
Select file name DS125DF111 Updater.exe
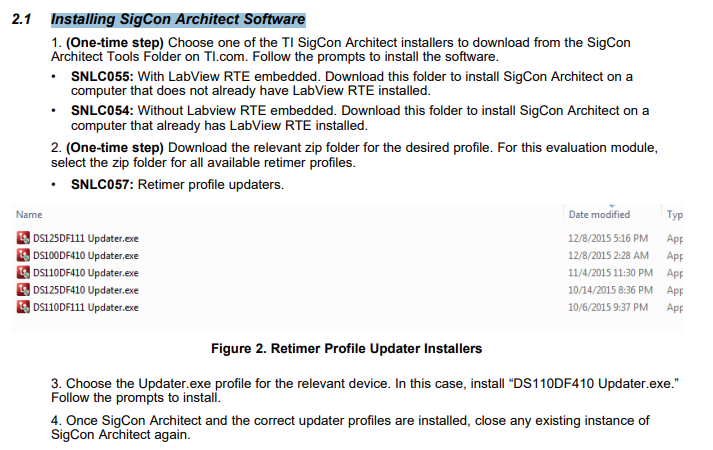pyautogui.click(x=86, y=239)
